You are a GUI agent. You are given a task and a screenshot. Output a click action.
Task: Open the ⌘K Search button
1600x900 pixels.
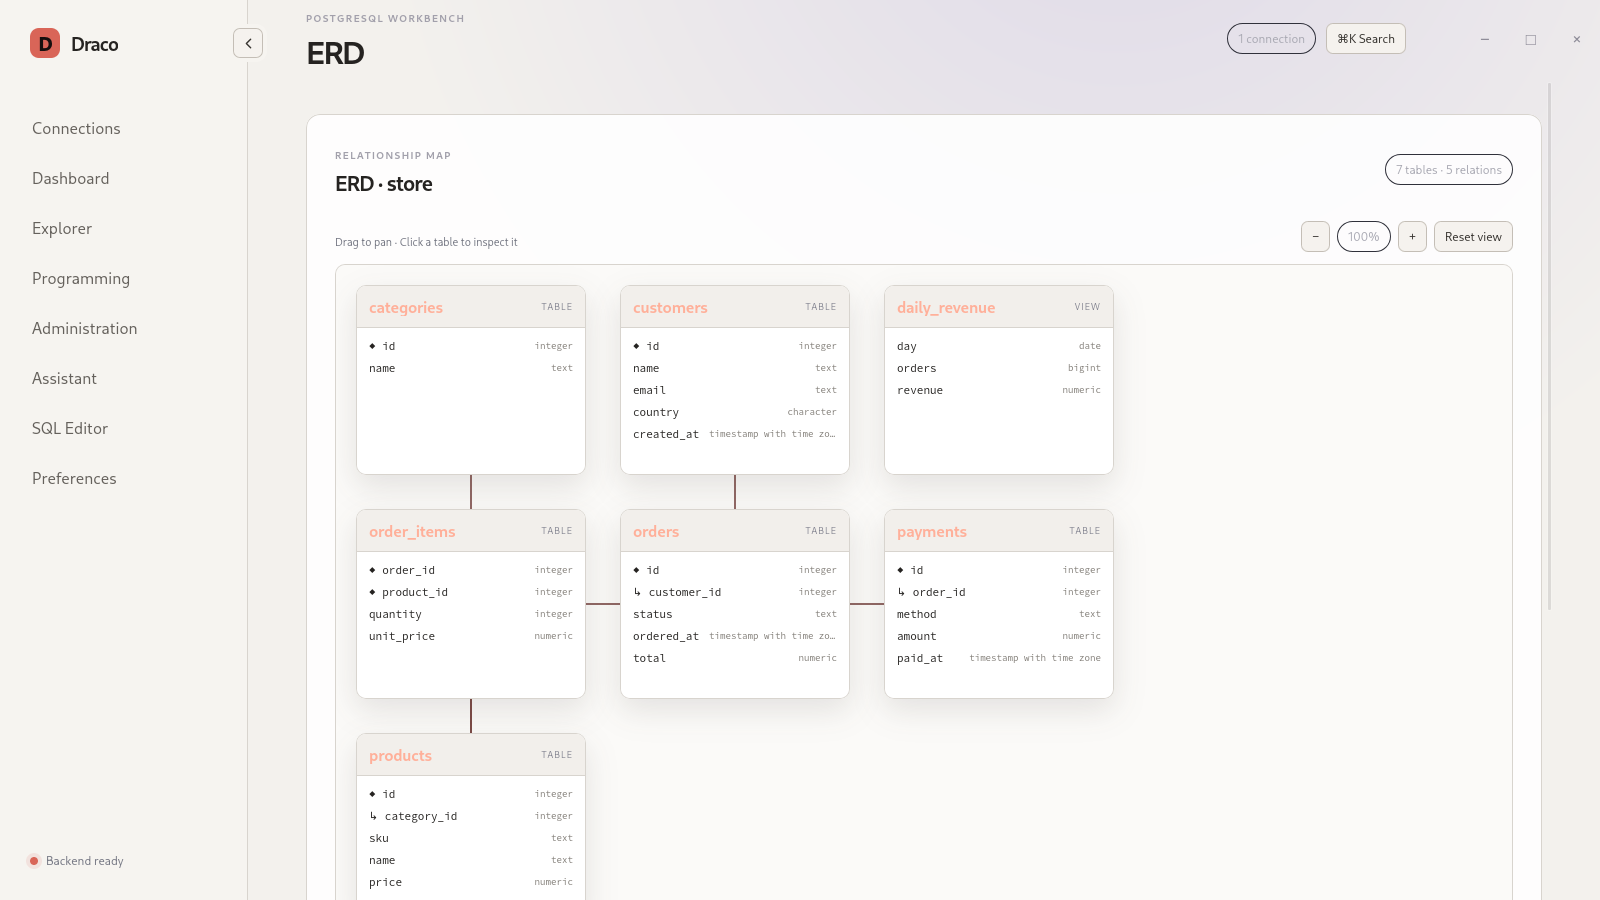point(1366,39)
